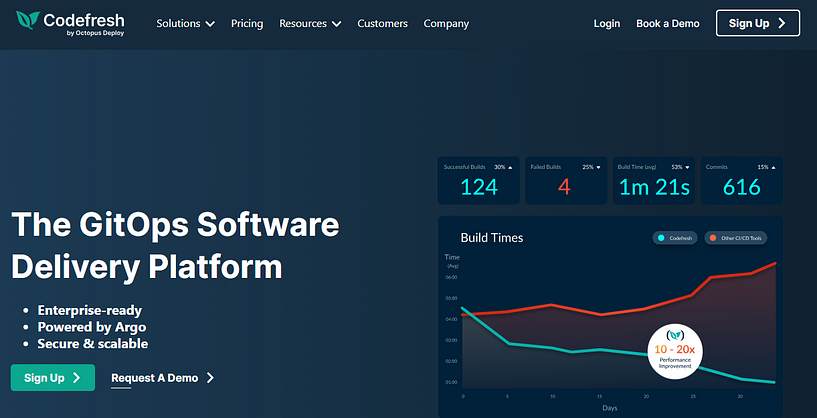Click the Login link
The image size is (817, 418).
[x=607, y=23]
